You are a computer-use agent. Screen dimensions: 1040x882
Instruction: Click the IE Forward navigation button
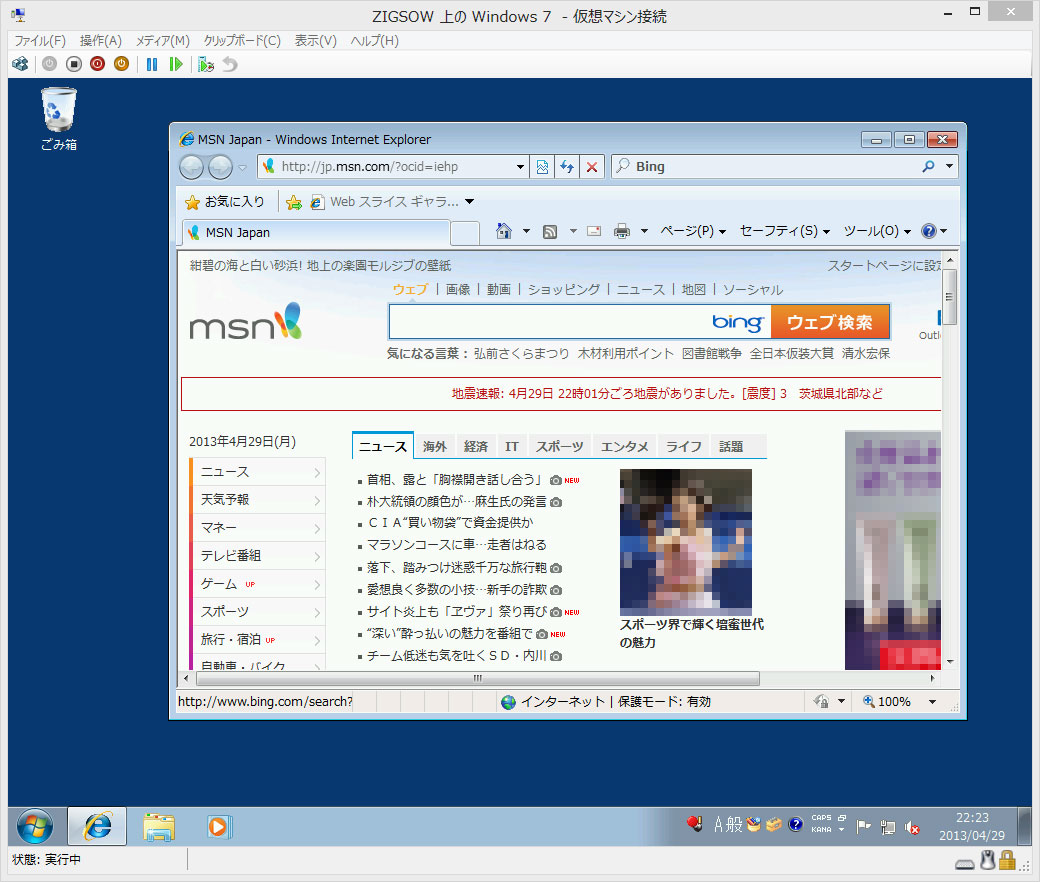220,167
